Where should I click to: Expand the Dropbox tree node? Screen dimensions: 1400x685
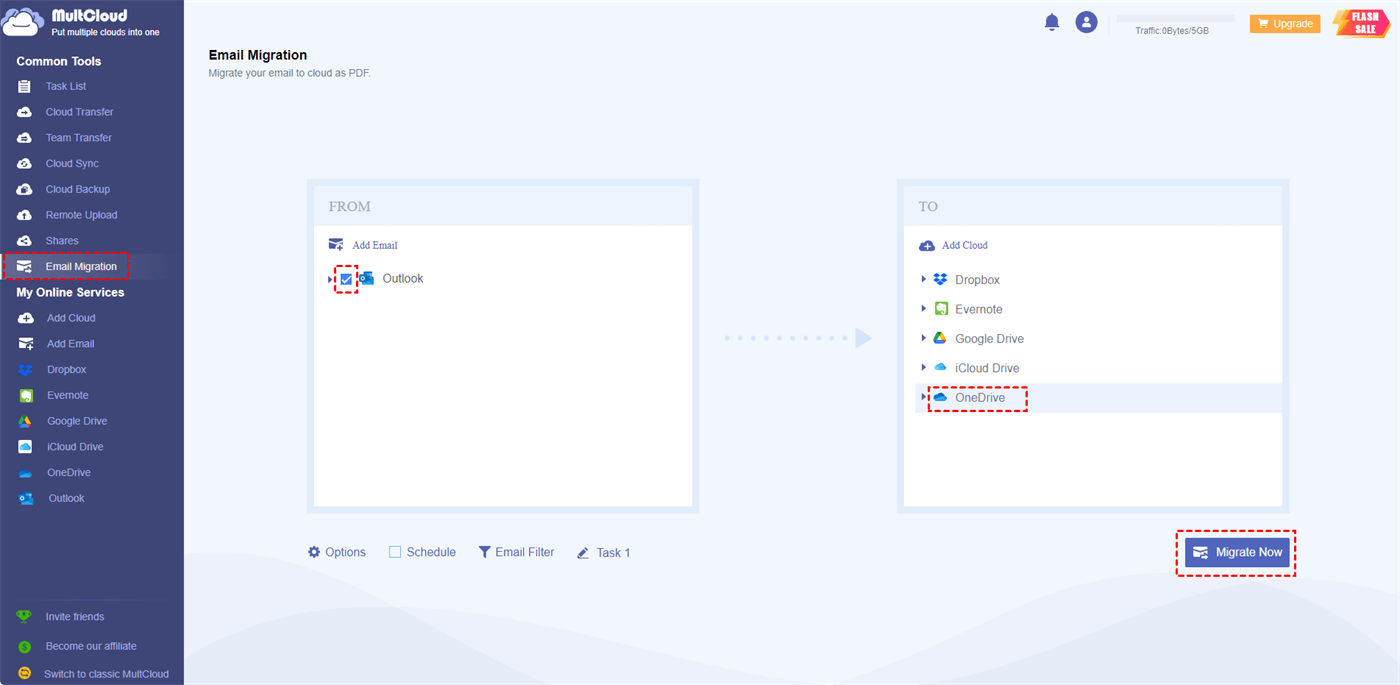click(924, 280)
